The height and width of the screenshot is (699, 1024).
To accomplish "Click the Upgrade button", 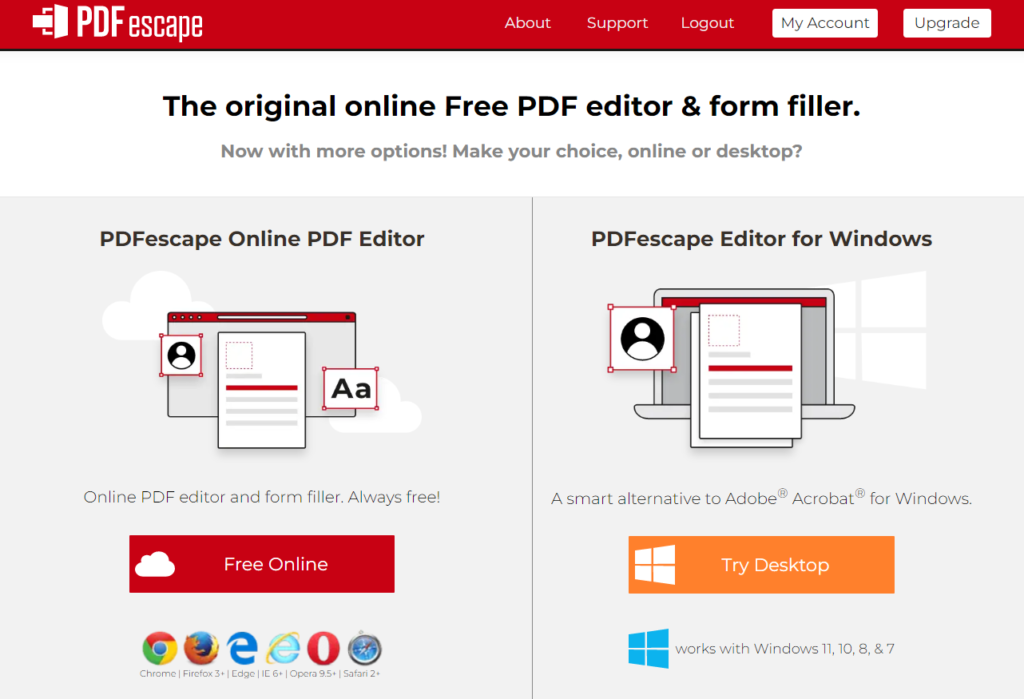I will pyautogui.click(x=946, y=23).
